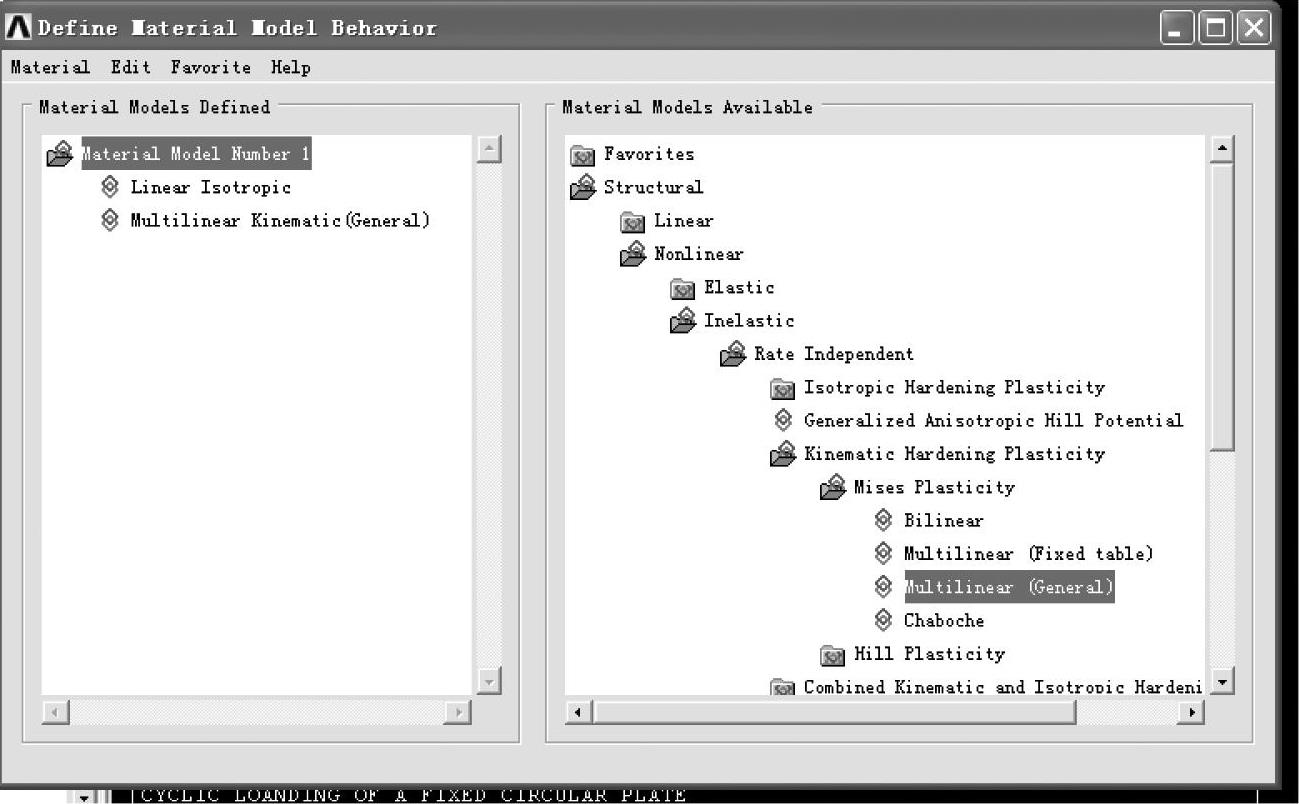The image size is (1299, 804).
Task: Expand the Isotropic Hardening Plasticity folder
Action: (782, 388)
